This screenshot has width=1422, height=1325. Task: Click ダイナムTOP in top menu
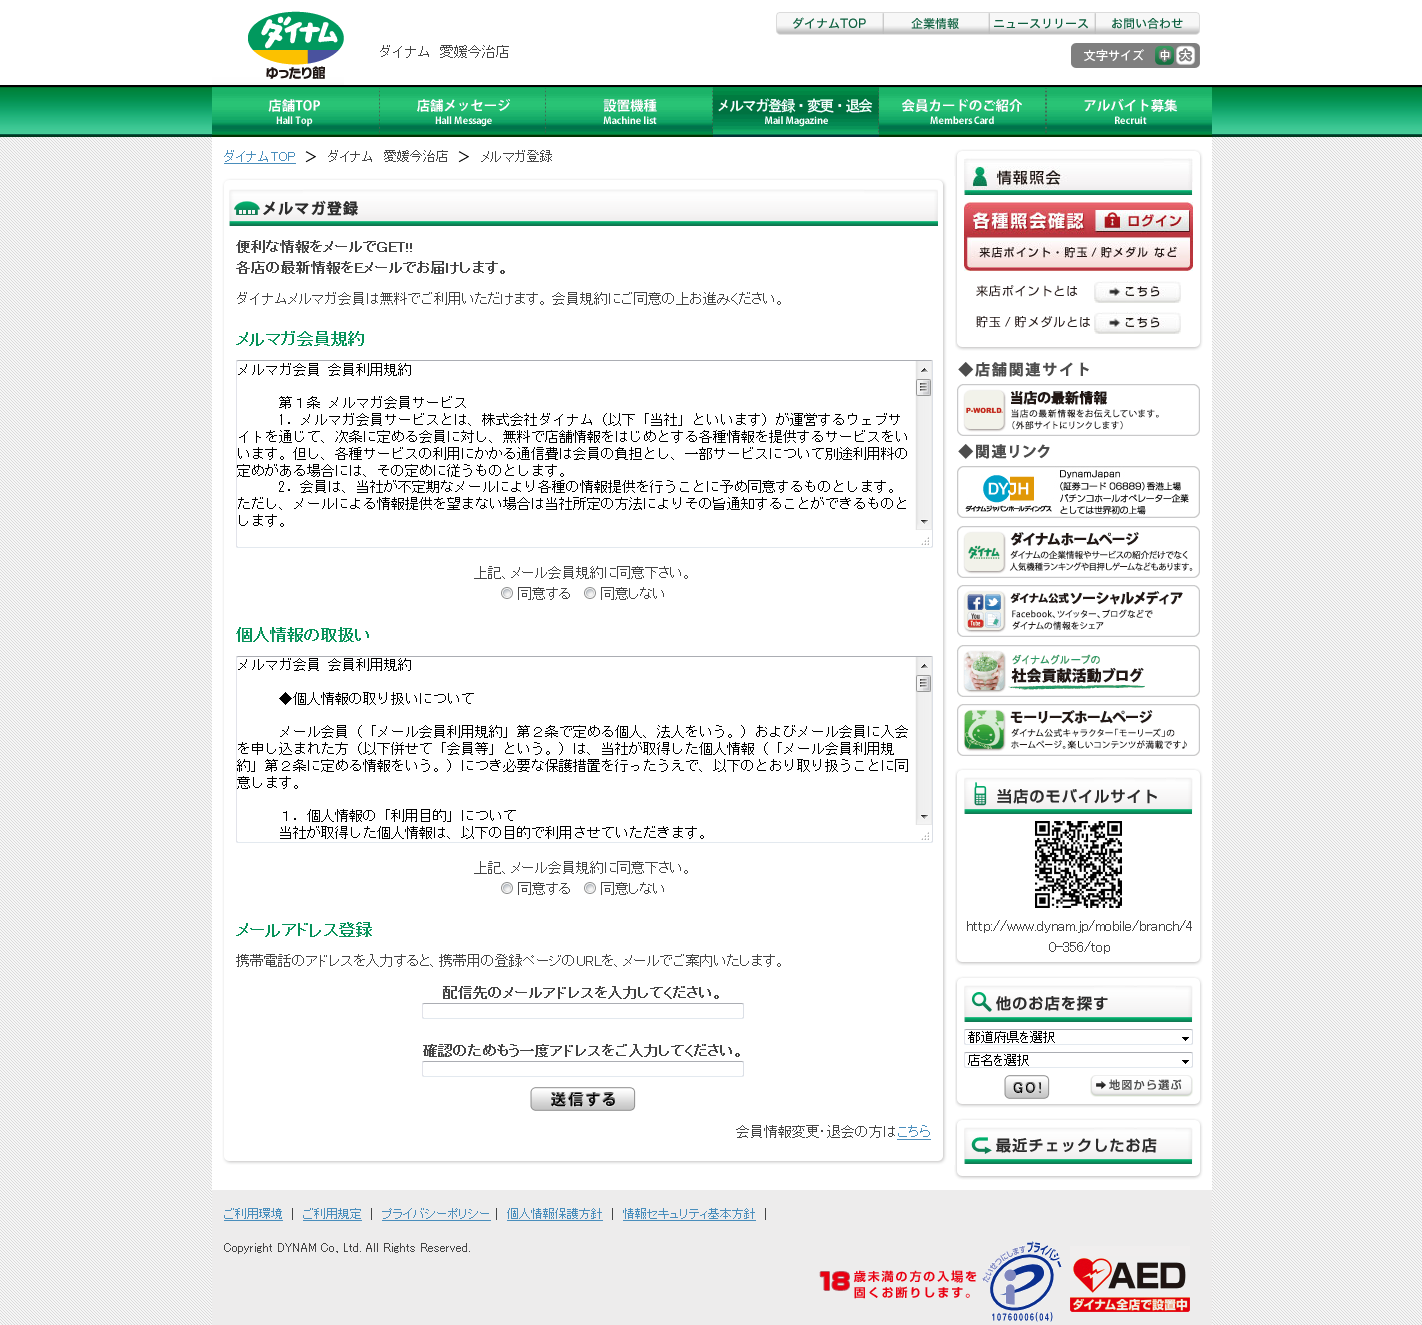[829, 23]
